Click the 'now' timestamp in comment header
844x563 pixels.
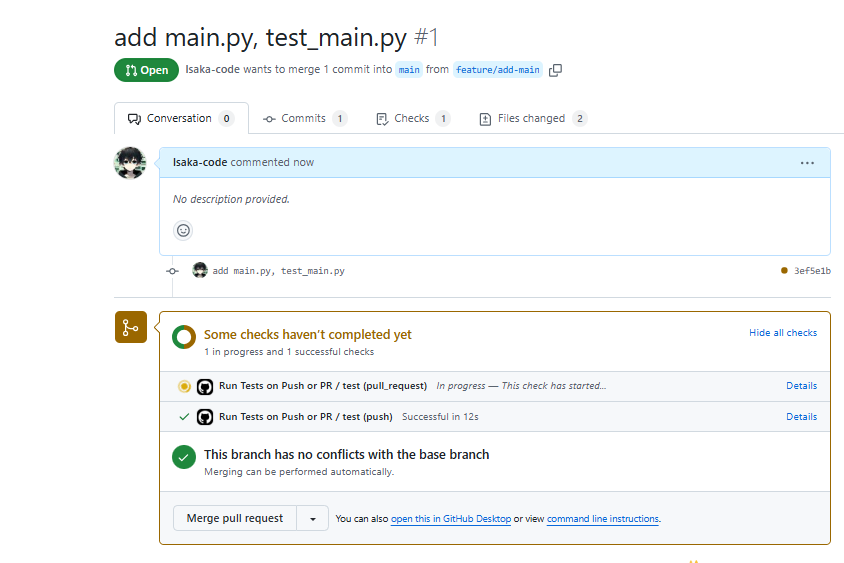(304, 162)
